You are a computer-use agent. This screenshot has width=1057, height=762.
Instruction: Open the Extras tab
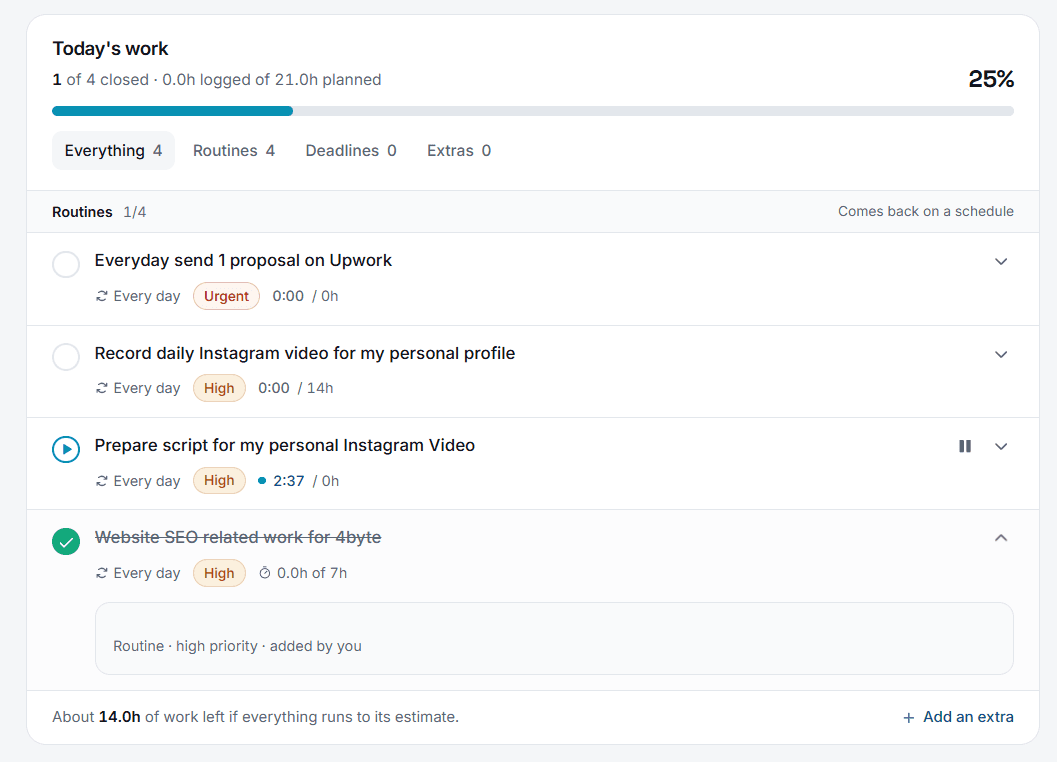(458, 150)
